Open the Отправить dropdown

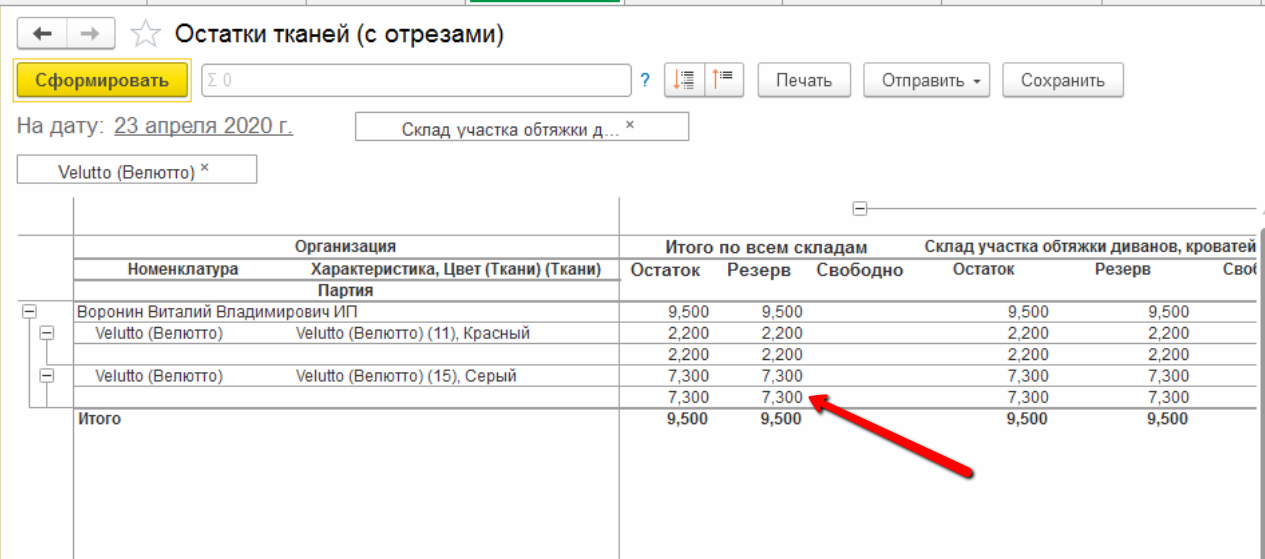coord(925,81)
